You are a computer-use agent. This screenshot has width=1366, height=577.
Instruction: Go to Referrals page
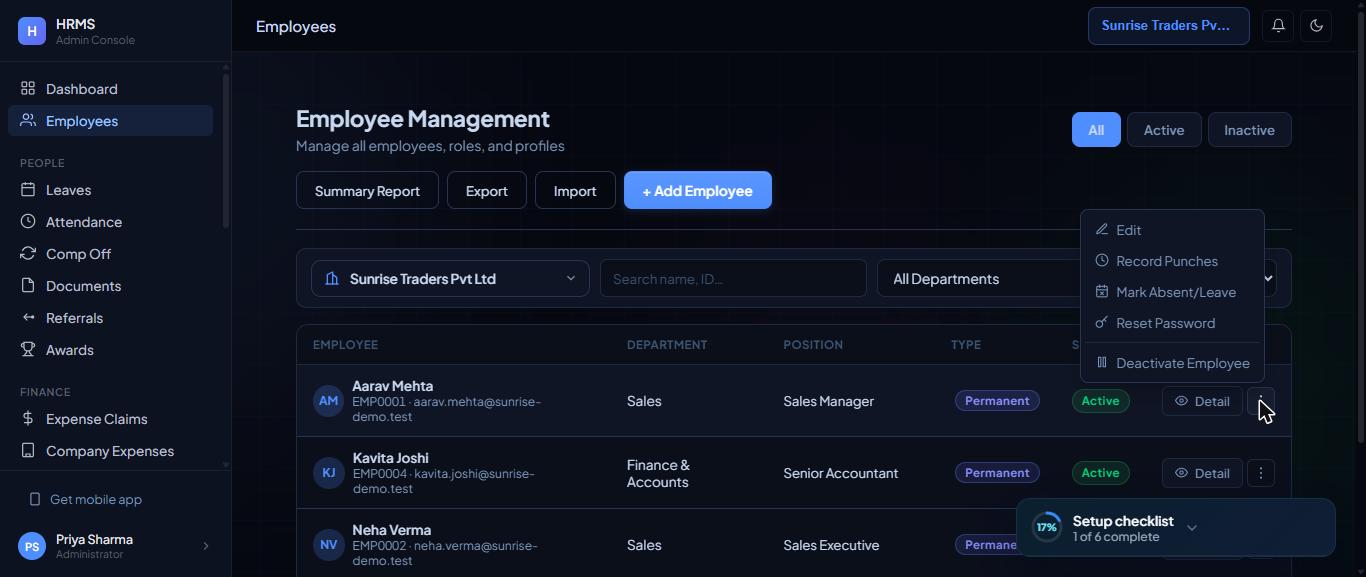tap(110, 318)
